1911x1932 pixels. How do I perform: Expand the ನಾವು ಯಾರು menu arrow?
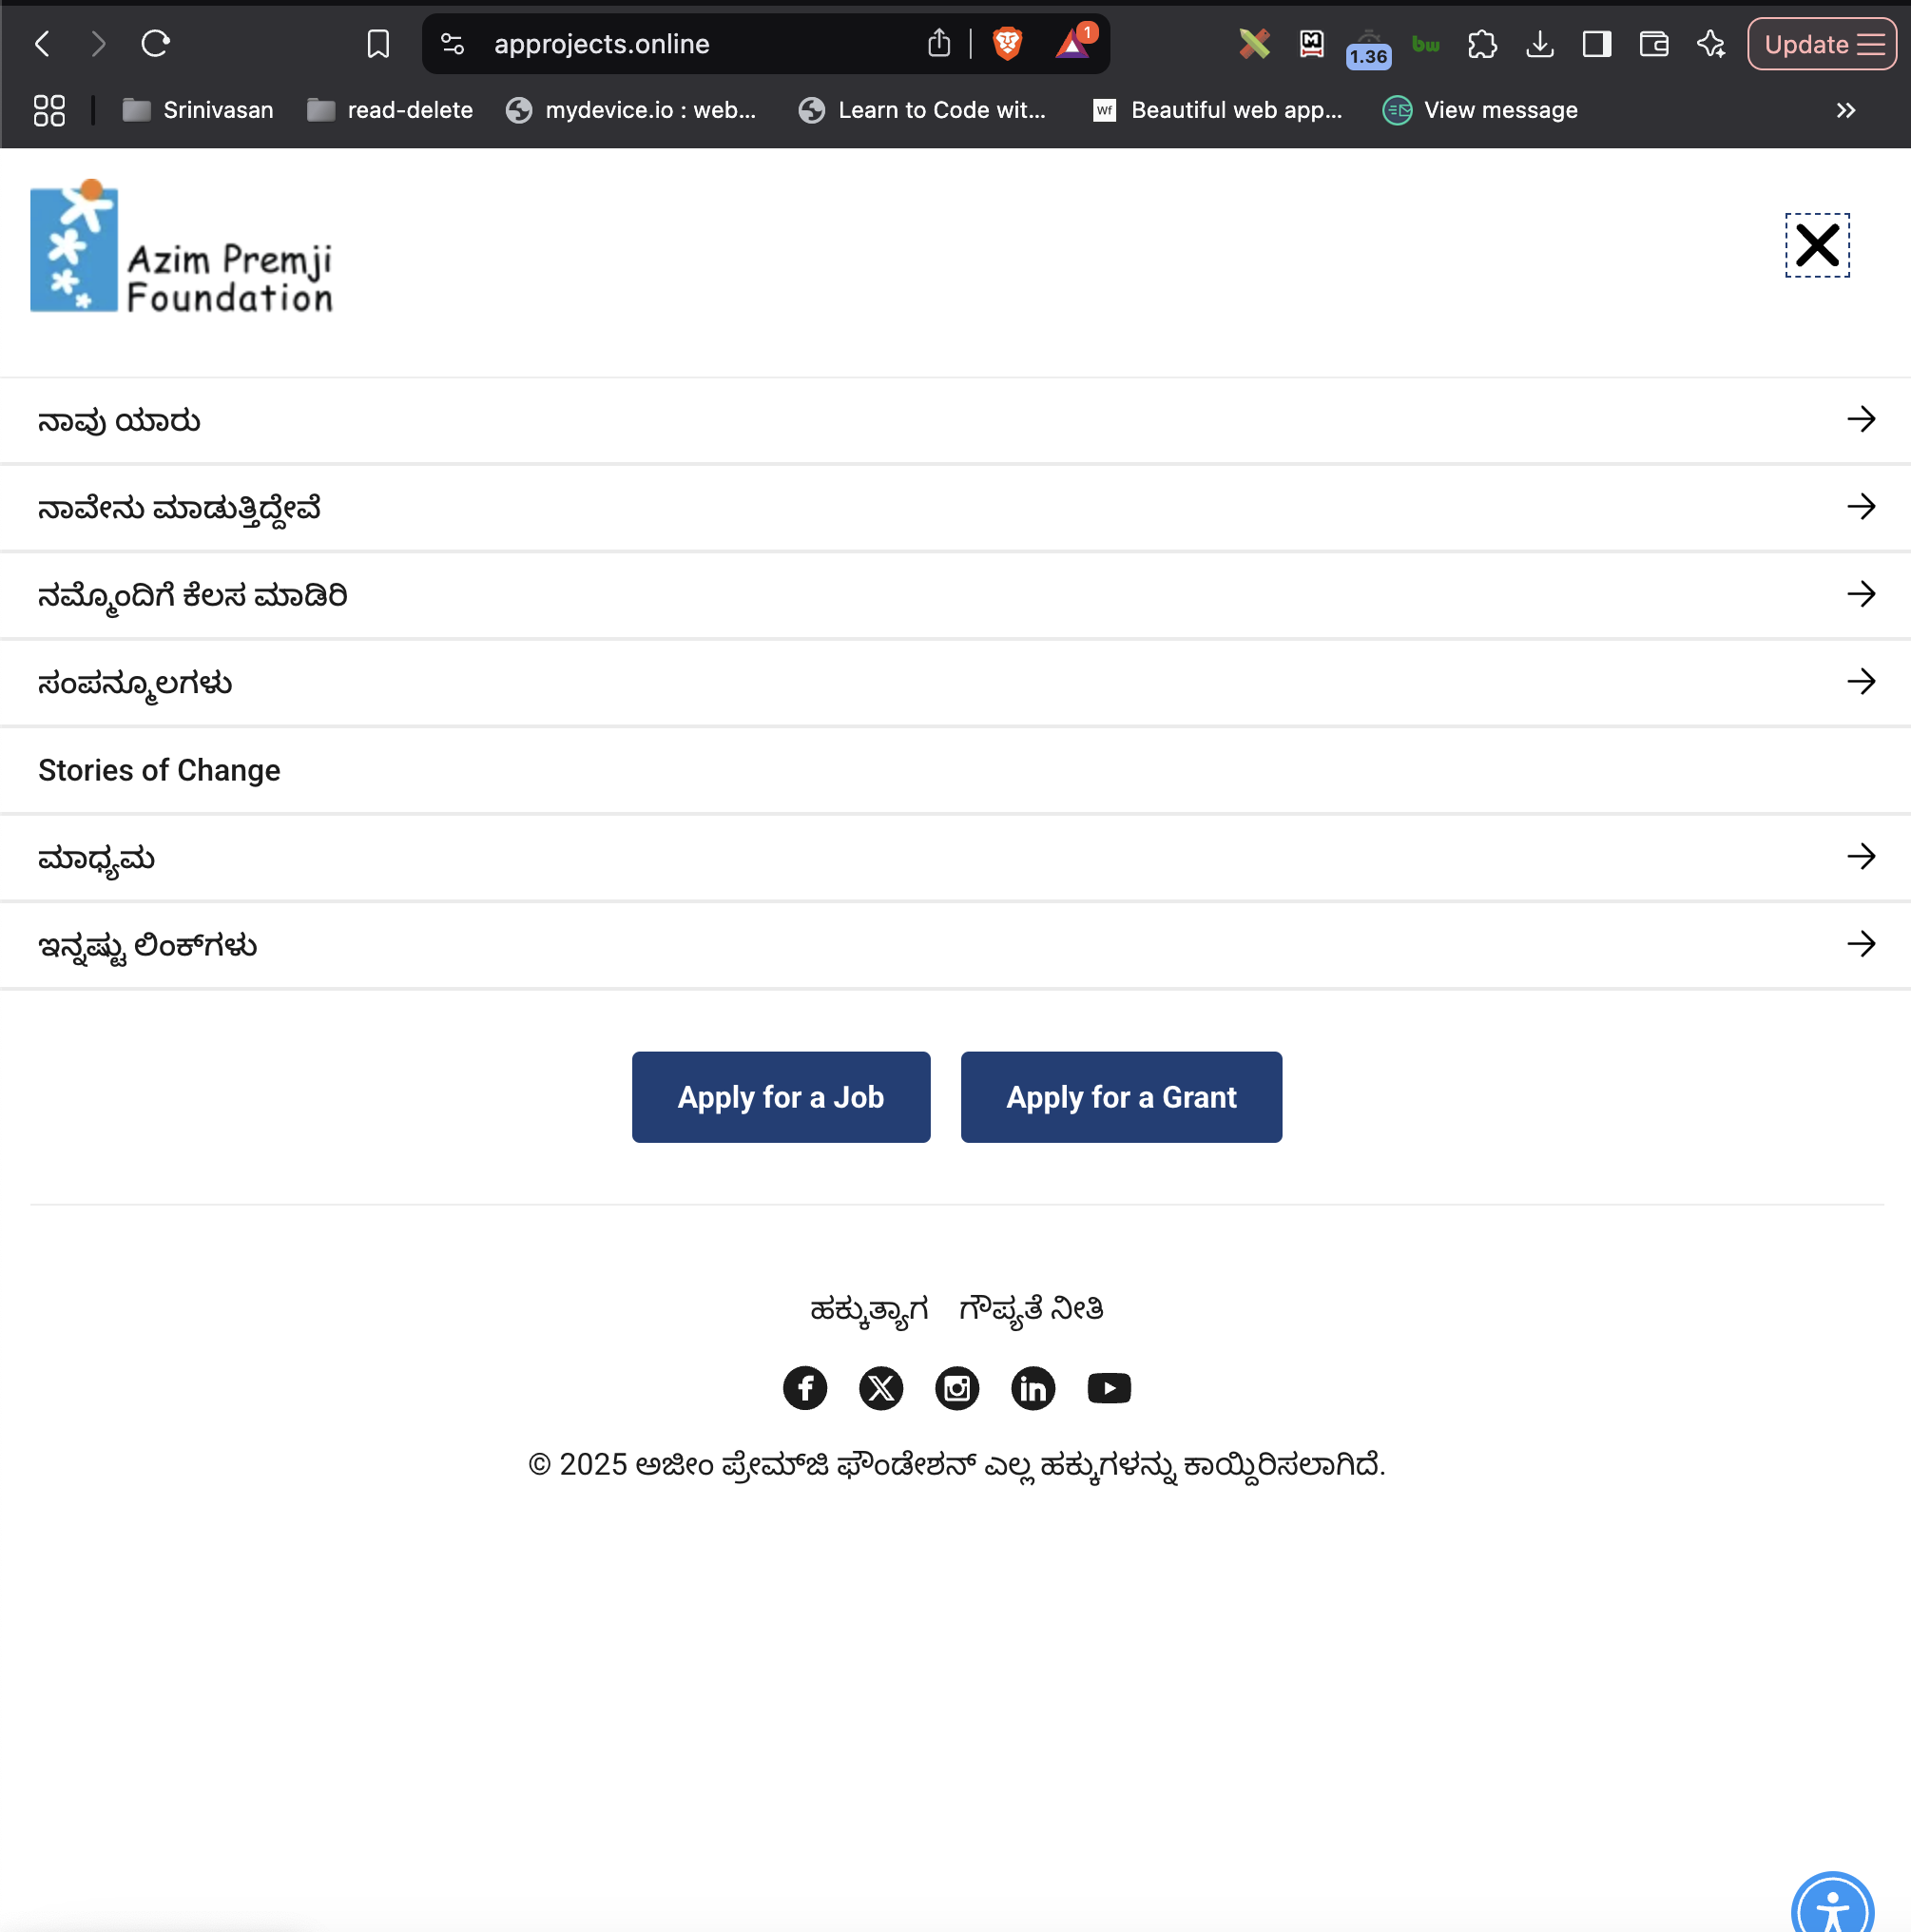(x=1861, y=418)
